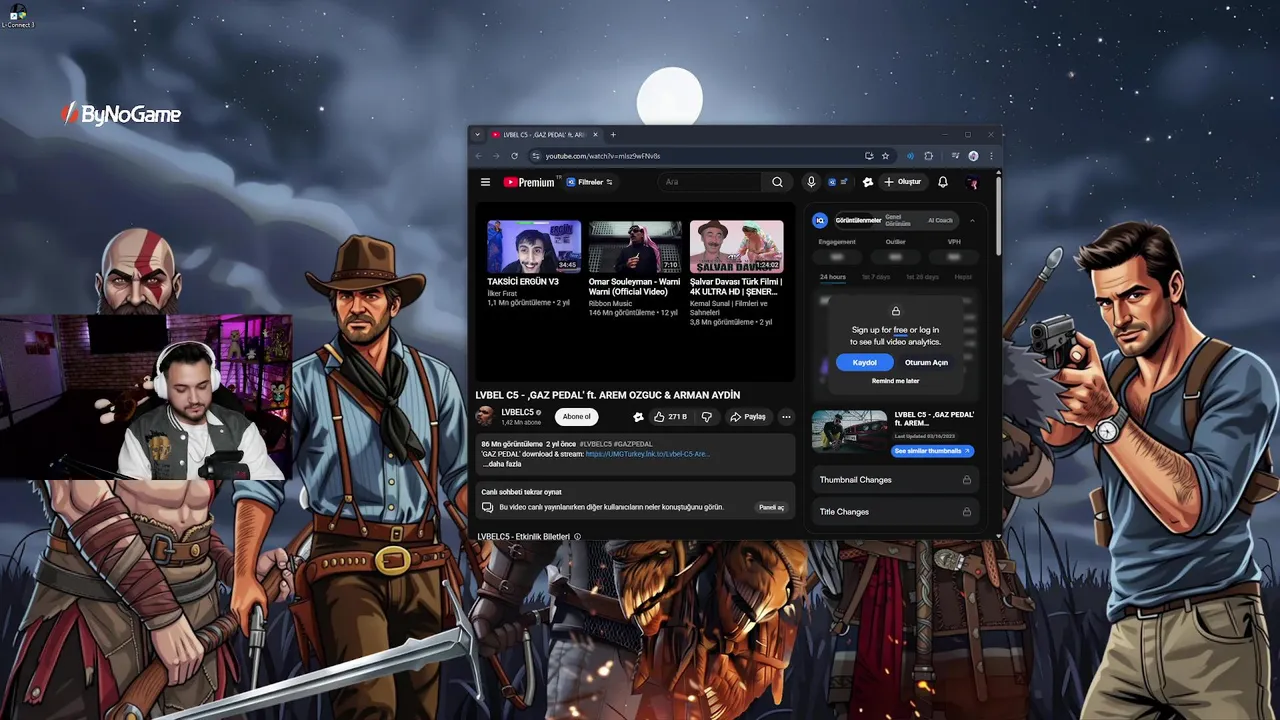The height and width of the screenshot is (720, 1280).
Task: Open the LVBELC5 channel name
Action: click(x=517, y=412)
